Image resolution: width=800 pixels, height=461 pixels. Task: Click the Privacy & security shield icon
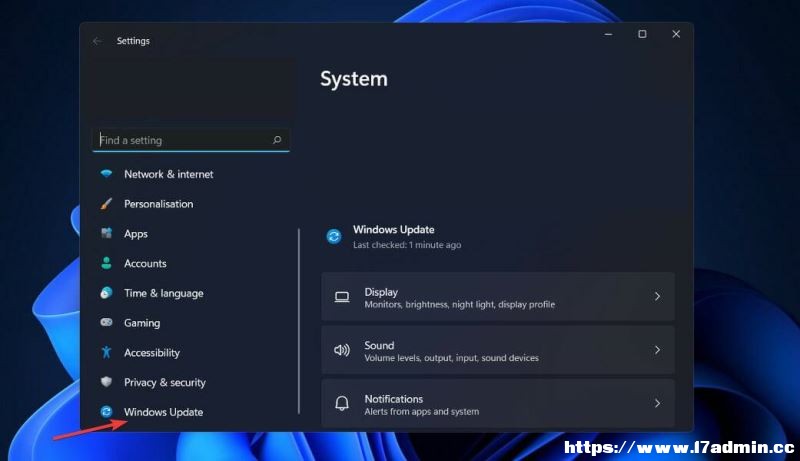[106, 381]
